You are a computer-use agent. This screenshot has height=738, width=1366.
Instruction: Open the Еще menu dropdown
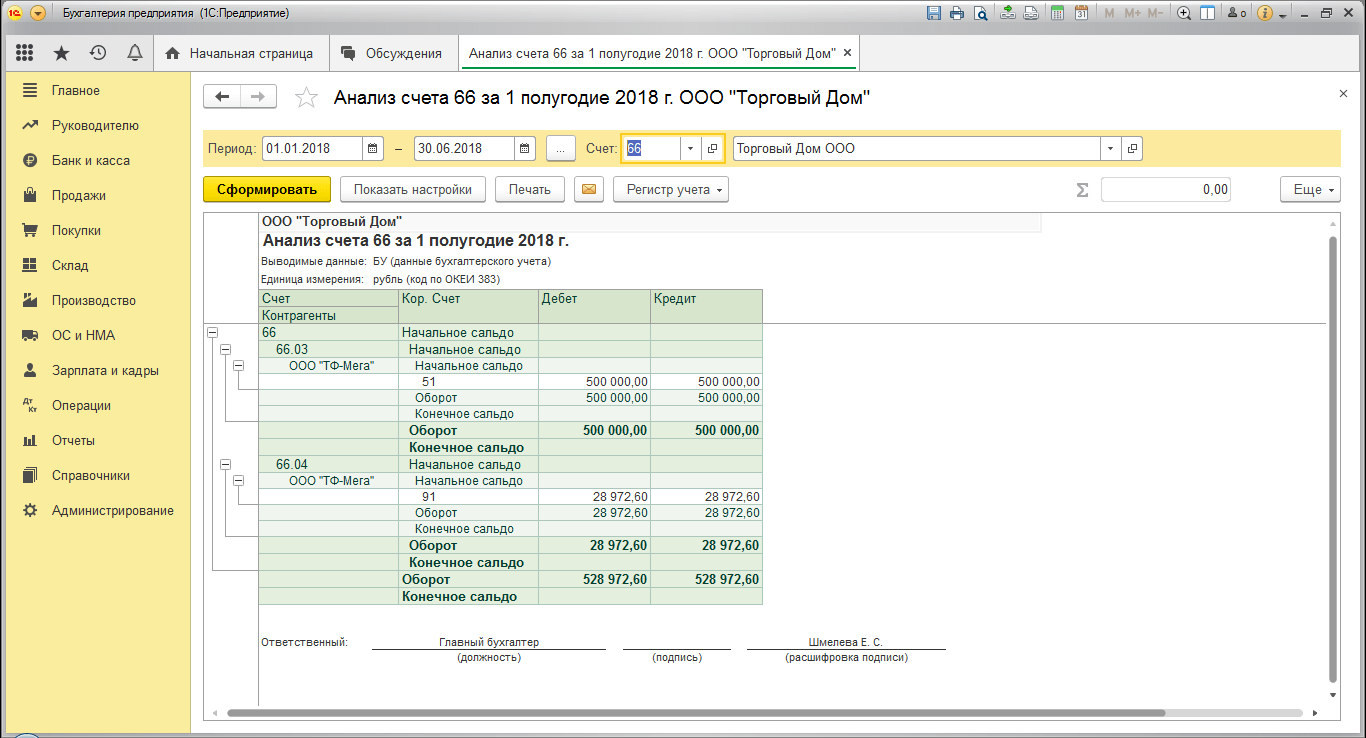coord(1310,189)
